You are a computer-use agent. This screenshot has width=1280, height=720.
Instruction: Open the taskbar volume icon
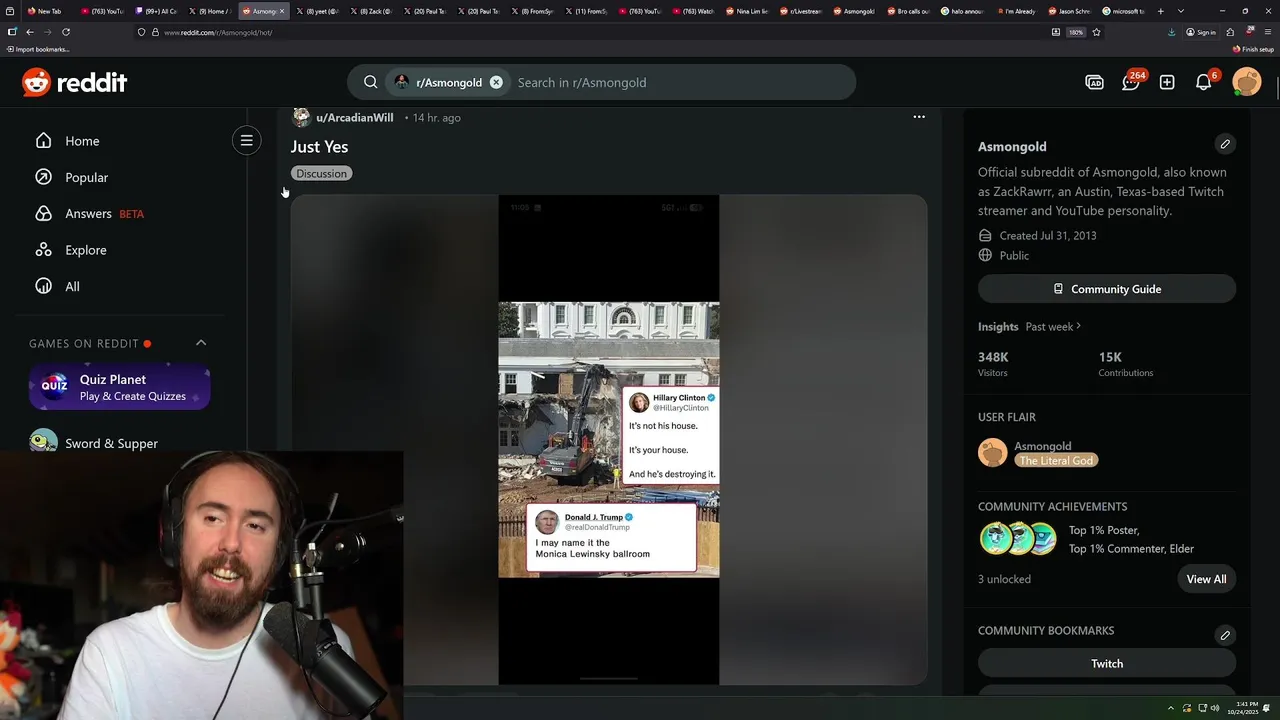click(1215, 708)
